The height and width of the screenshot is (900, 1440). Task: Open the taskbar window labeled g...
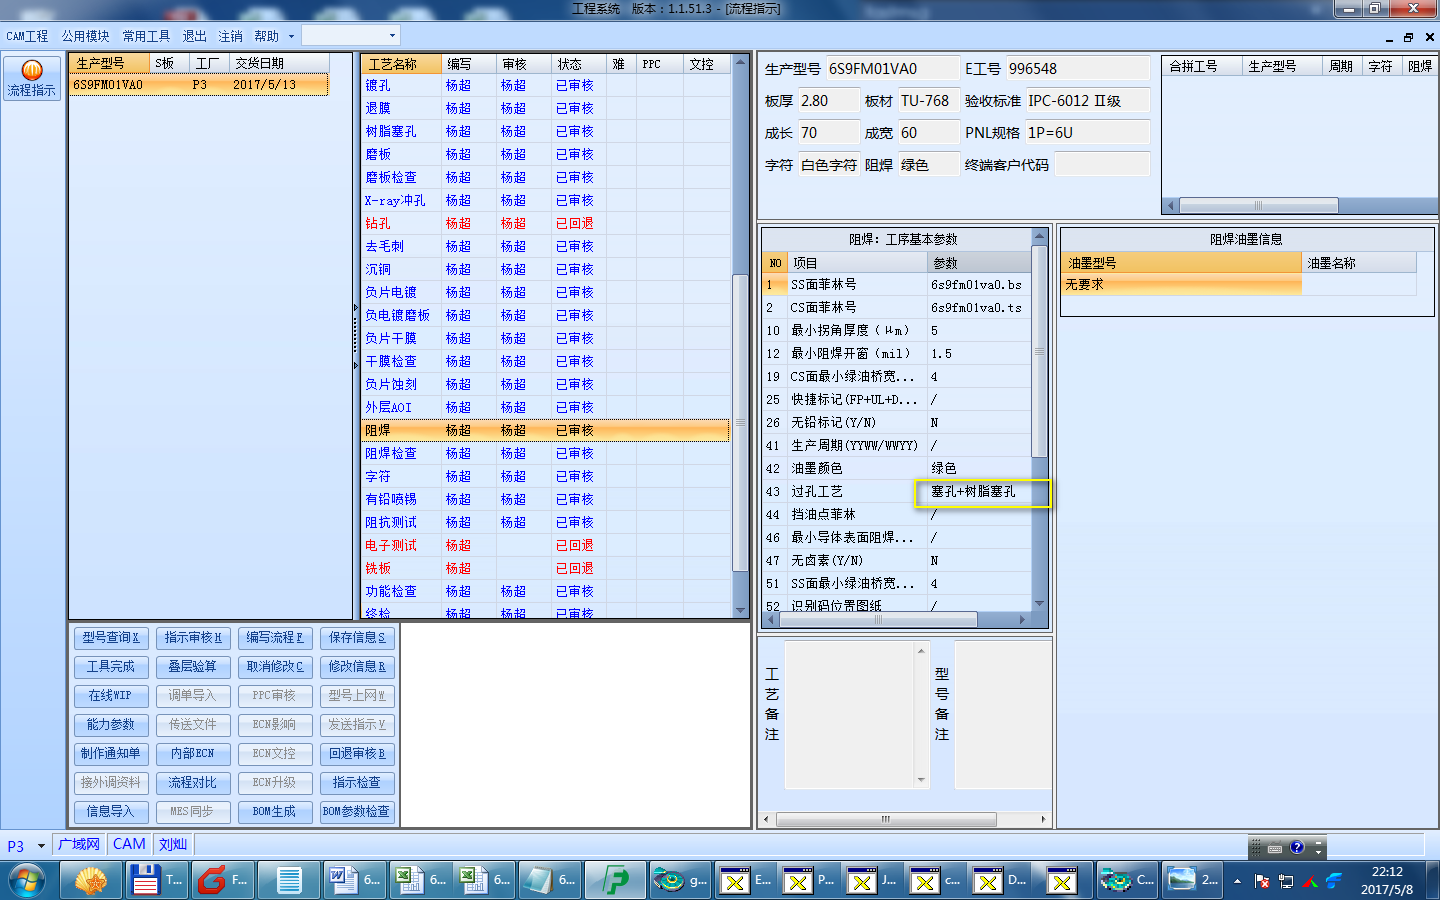[x=680, y=880]
